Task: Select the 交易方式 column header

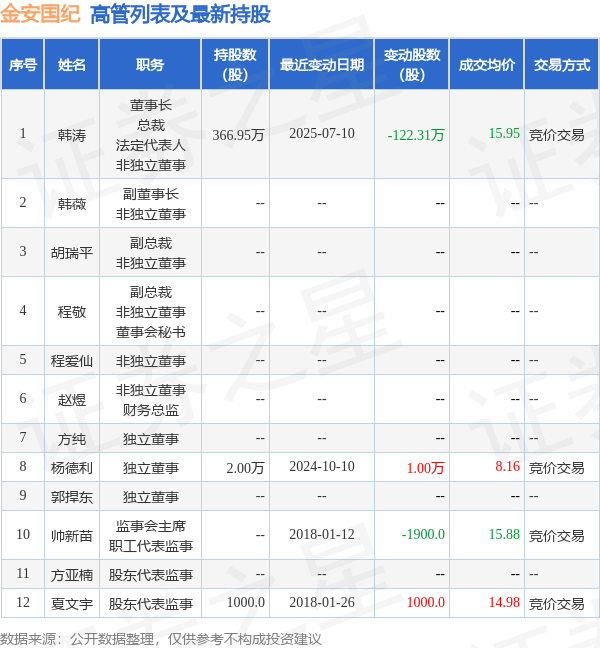Action: click(562, 64)
